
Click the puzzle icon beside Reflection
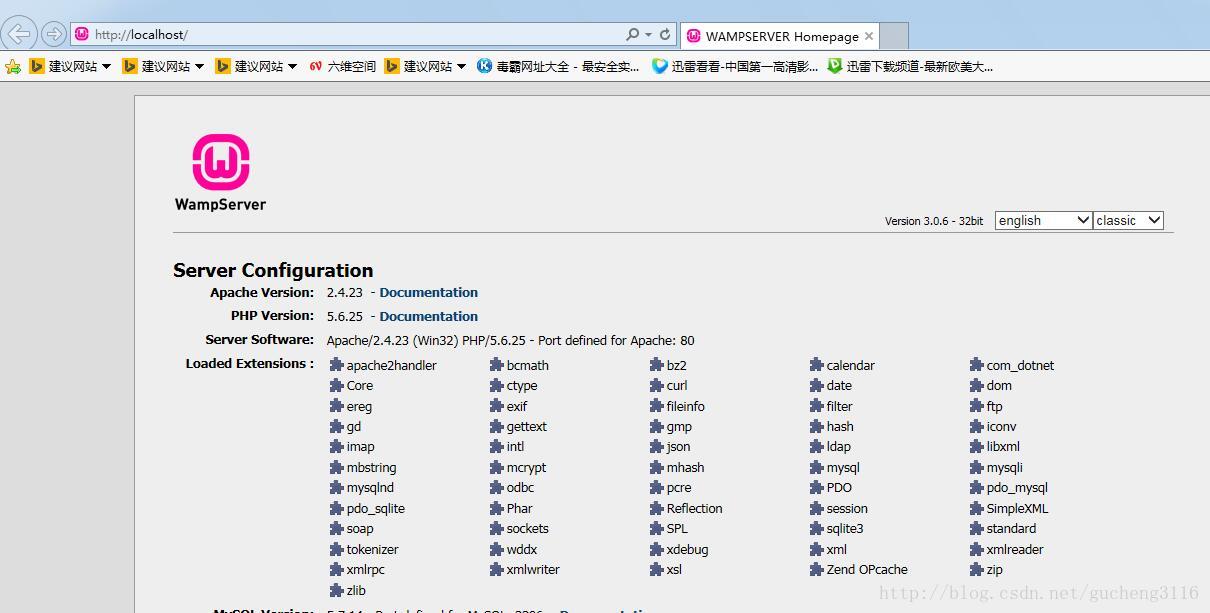[x=657, y=508]
